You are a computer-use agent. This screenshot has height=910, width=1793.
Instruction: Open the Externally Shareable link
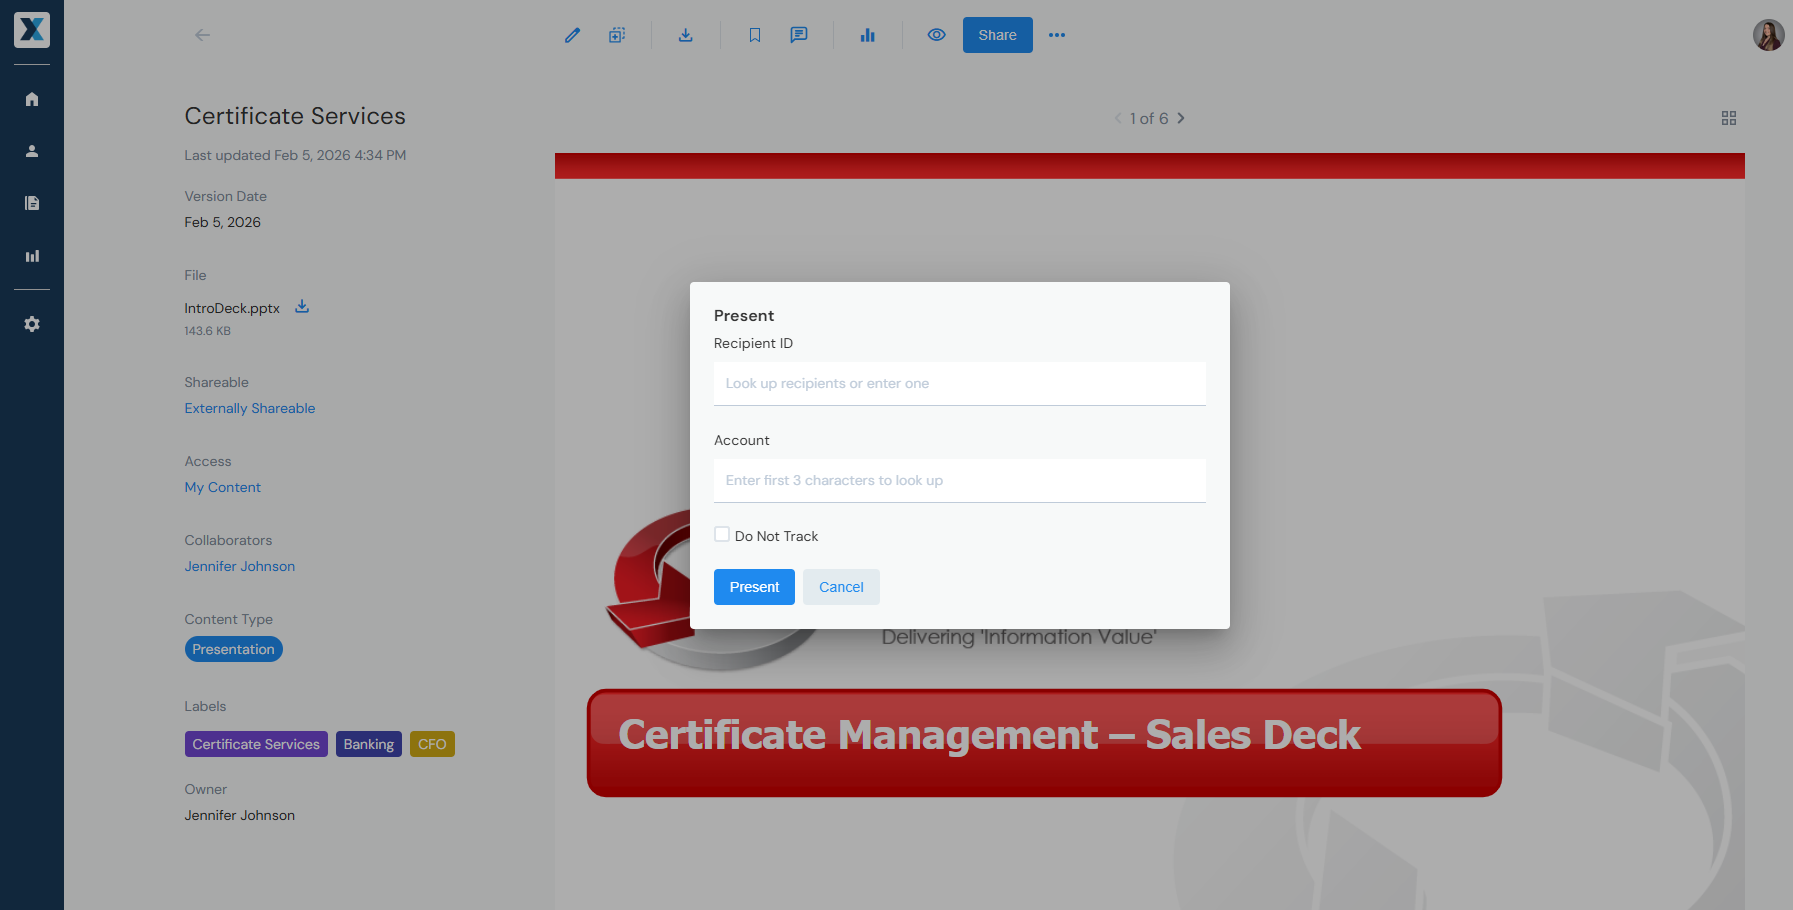click(x=250, y=408)
